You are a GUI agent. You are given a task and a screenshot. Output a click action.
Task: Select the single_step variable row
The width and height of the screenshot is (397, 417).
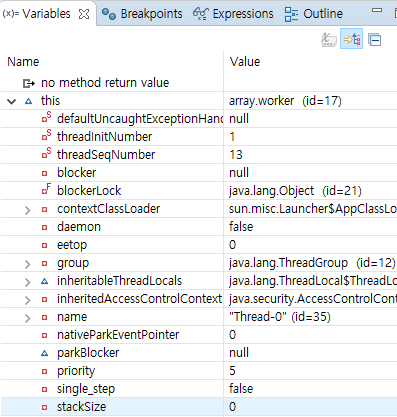point(199,389)
